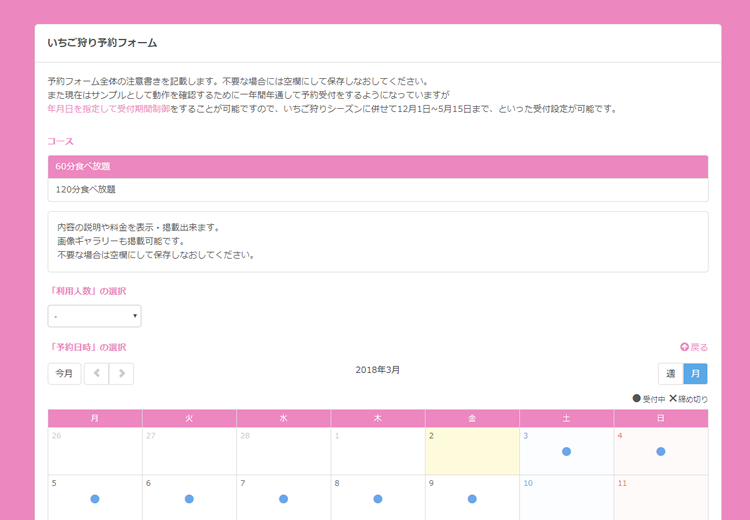Click the next month arrow button
Screen dimensions: 750x520
click(x=121, y=374)
